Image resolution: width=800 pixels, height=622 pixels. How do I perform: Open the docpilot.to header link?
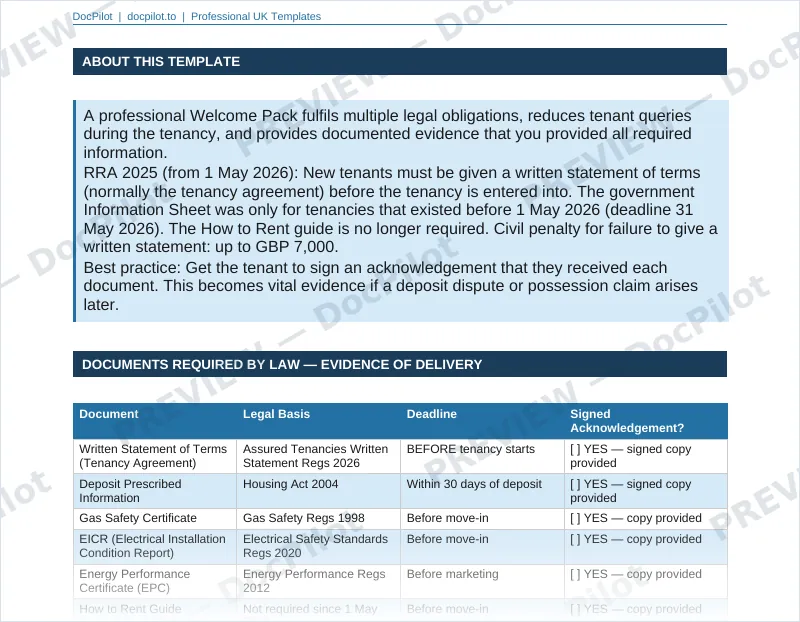[x=152, y=16]
